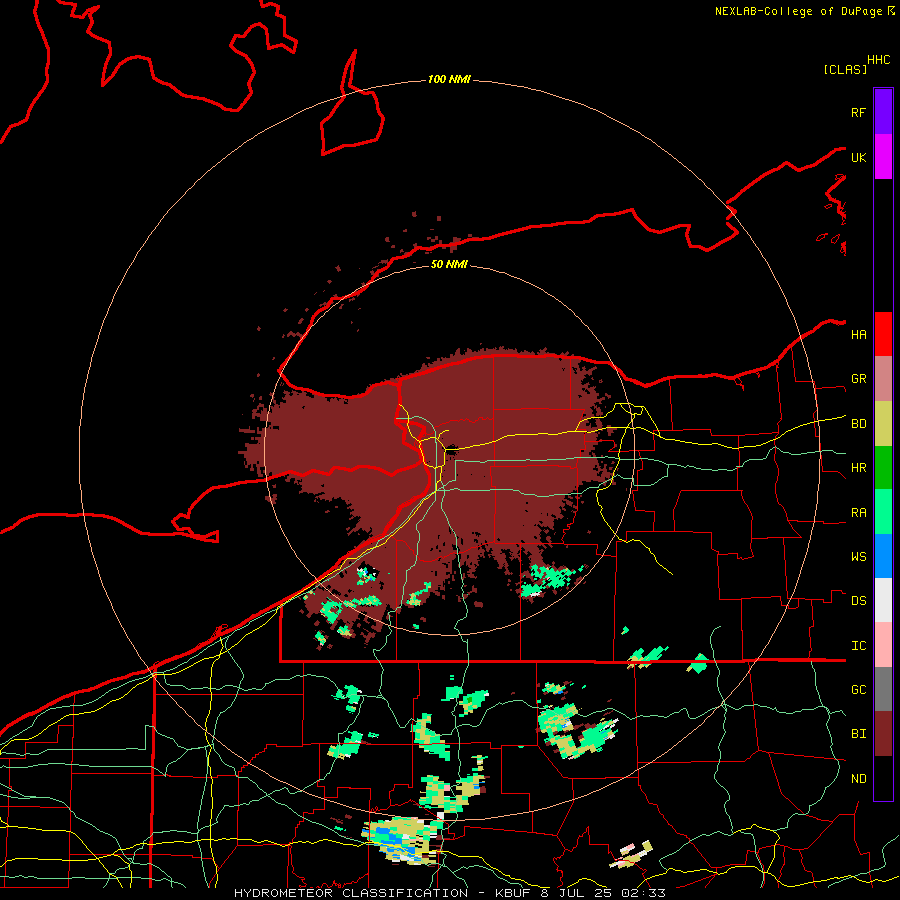This screenshot has height=900, width=900.
Task: Click the BD legend label
Action: pyautogui.click(x=858, y=424)
